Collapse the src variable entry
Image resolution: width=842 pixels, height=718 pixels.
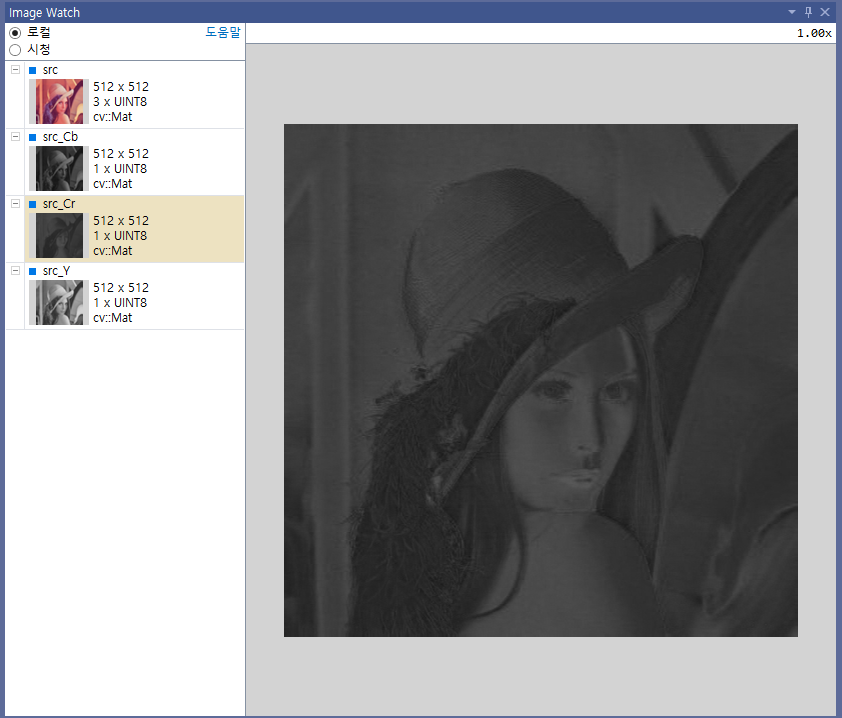(16, 69)
